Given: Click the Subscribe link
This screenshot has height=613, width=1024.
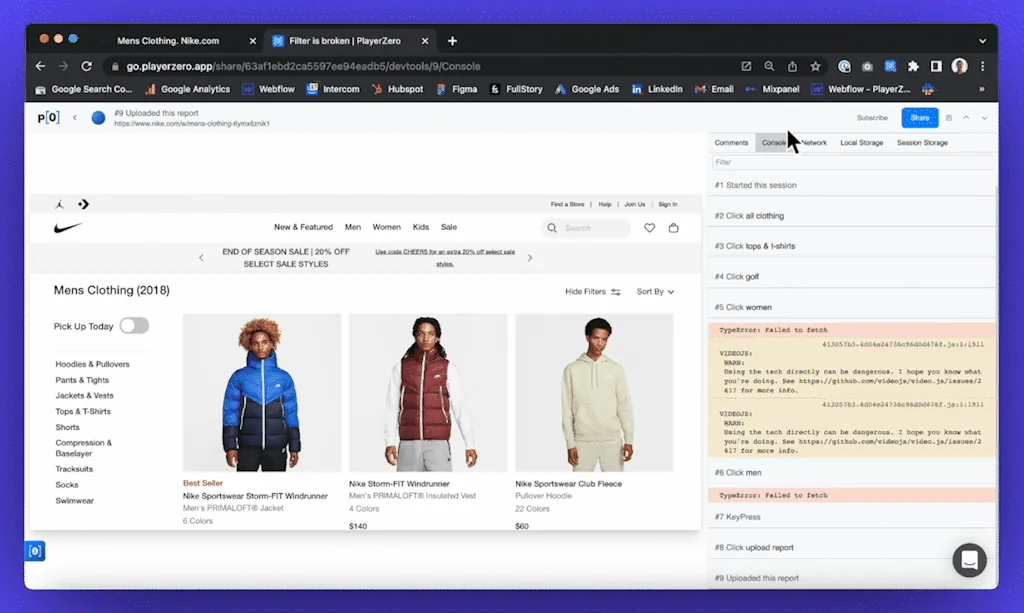Looking at the screenshot, I should (872, 118).
